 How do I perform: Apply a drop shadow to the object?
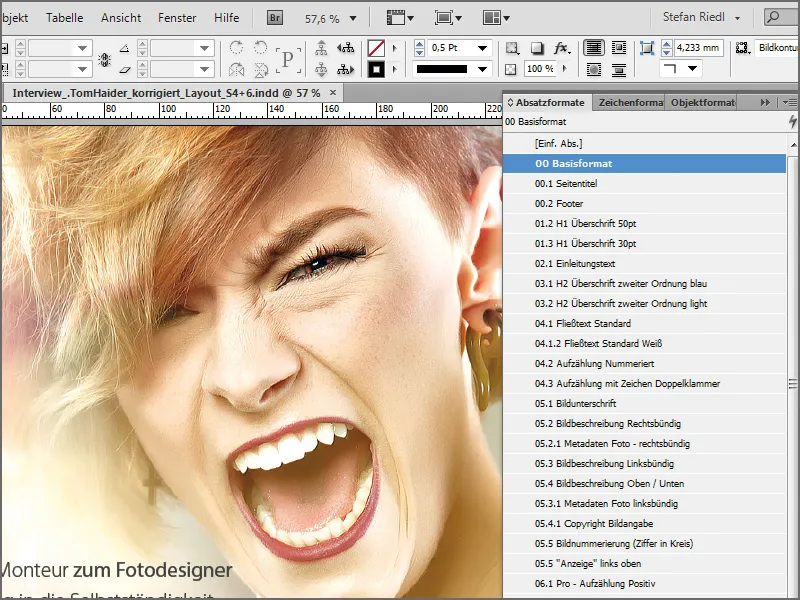(536, 48)
